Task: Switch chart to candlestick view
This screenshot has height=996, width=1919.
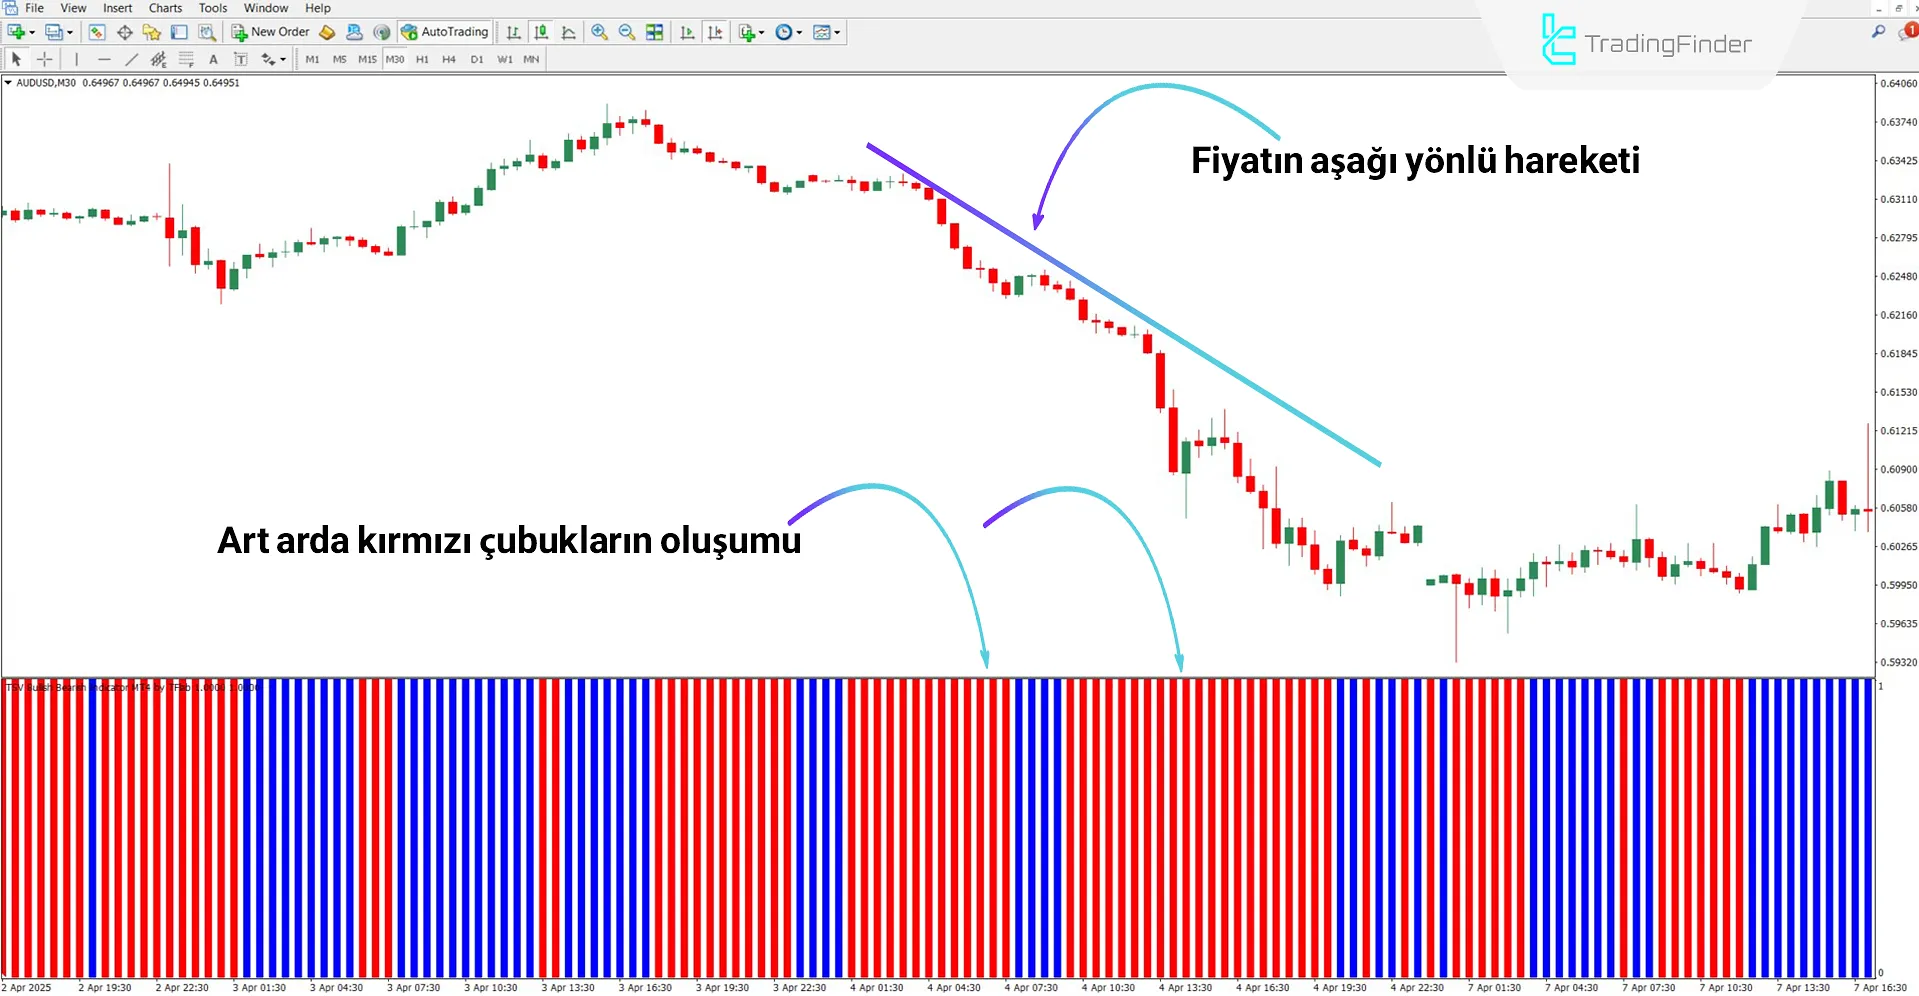Action: 541,32
